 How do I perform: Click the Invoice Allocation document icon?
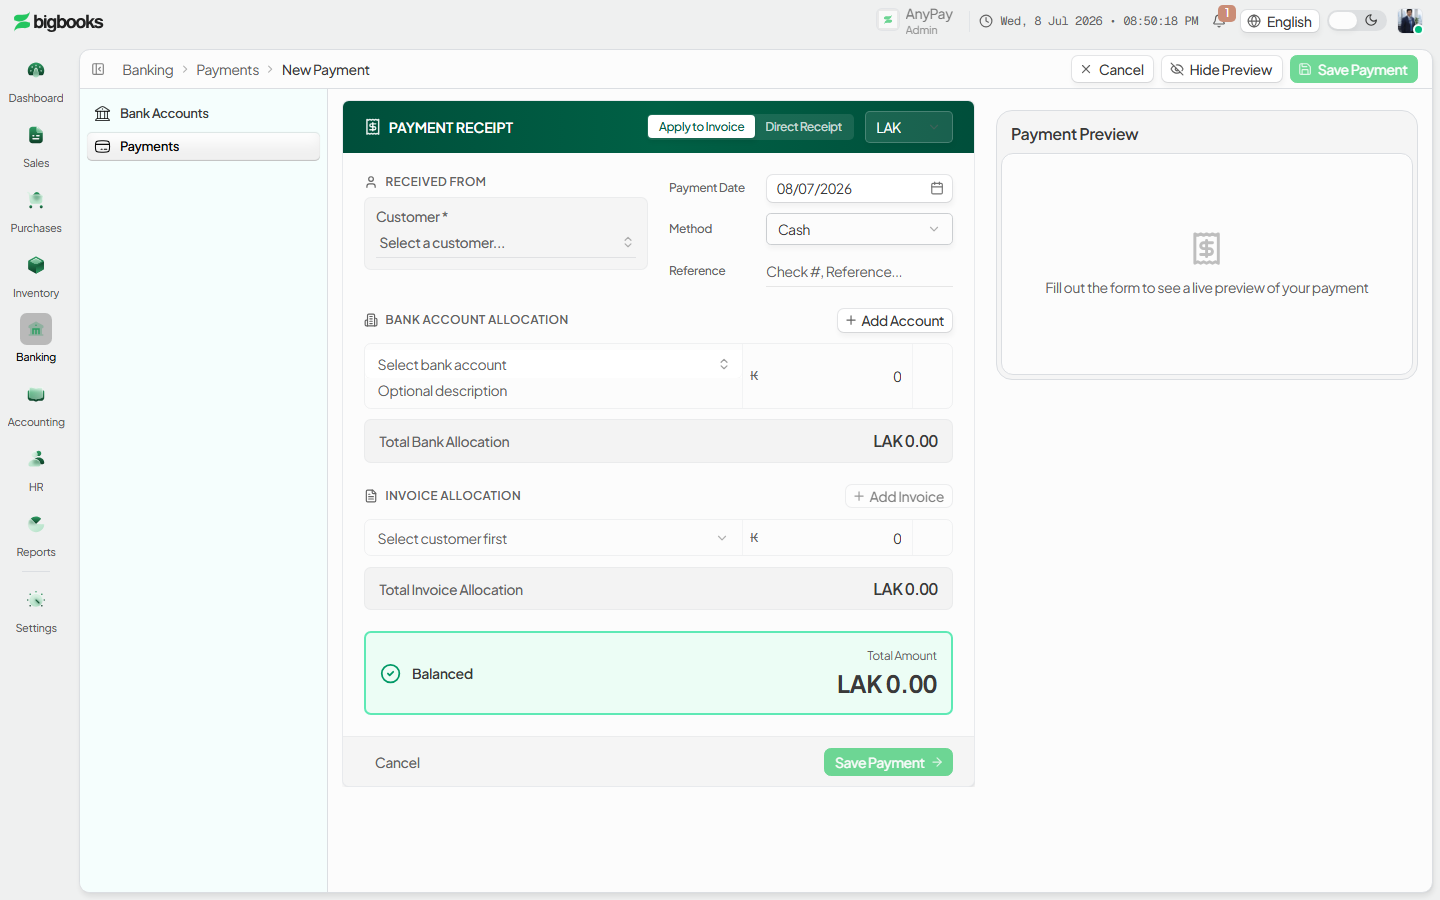371,496
